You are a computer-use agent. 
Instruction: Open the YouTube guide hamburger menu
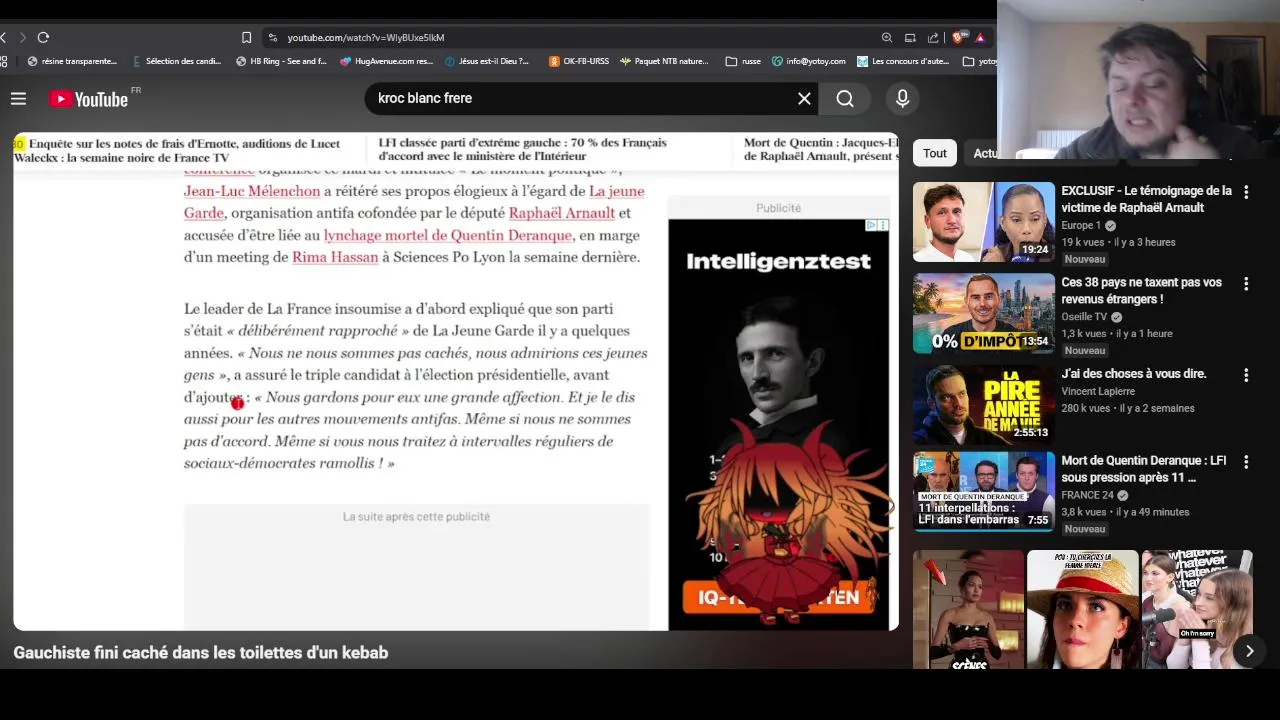point(18,98)
